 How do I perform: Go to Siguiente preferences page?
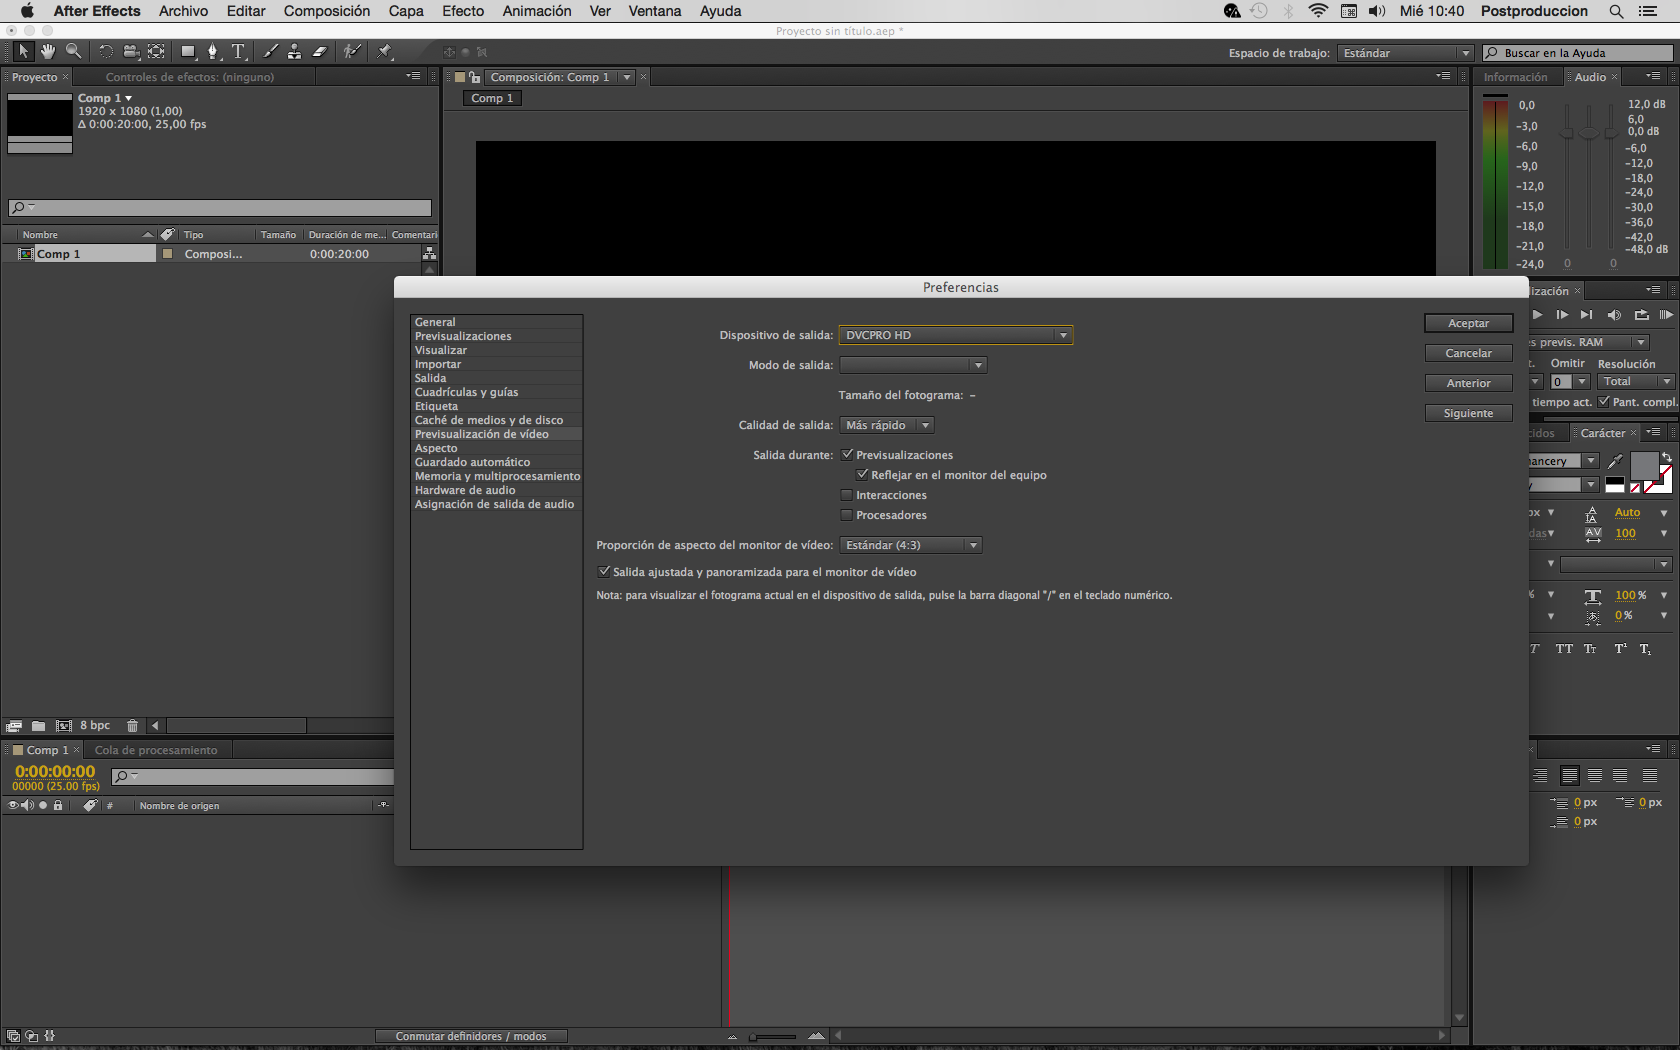pos(1468,413)
